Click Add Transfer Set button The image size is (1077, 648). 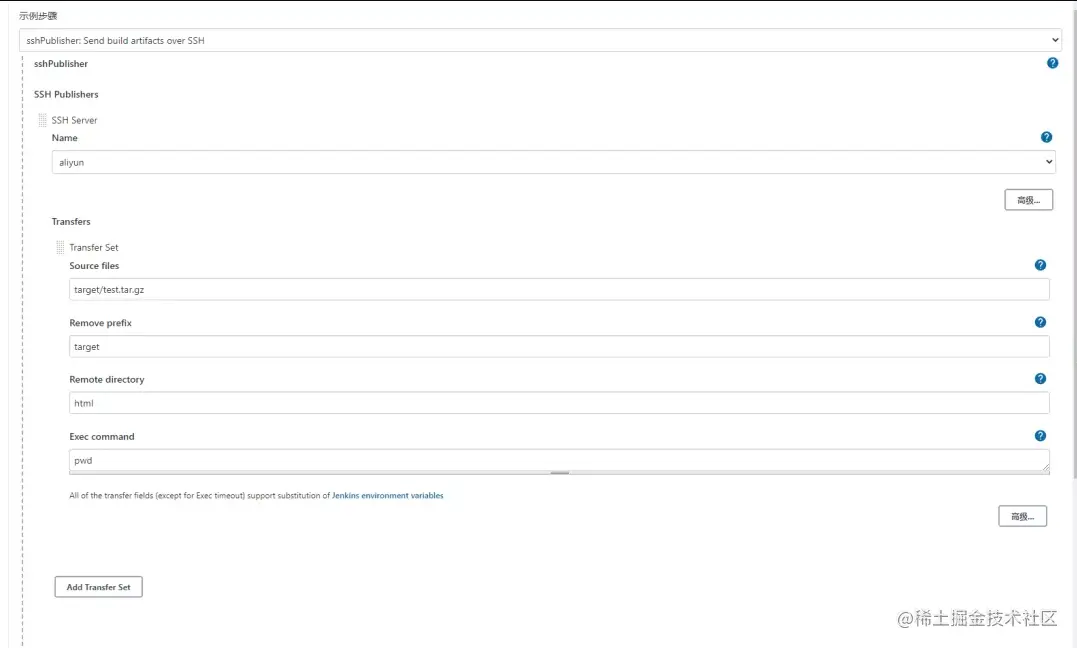pyautogui.click(x=98, y=587)
